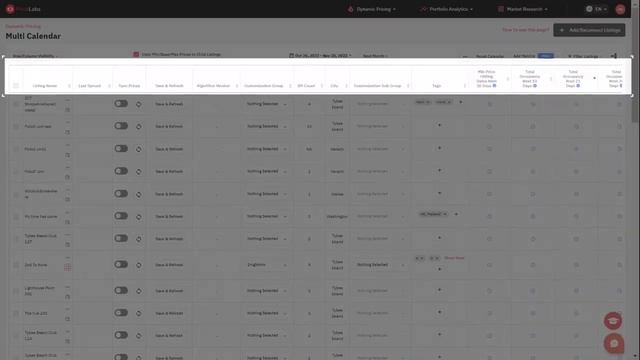Click the Dynamic Pricing breadcrumb link
The height and width of the screenshot is (360, 640).
23,26
